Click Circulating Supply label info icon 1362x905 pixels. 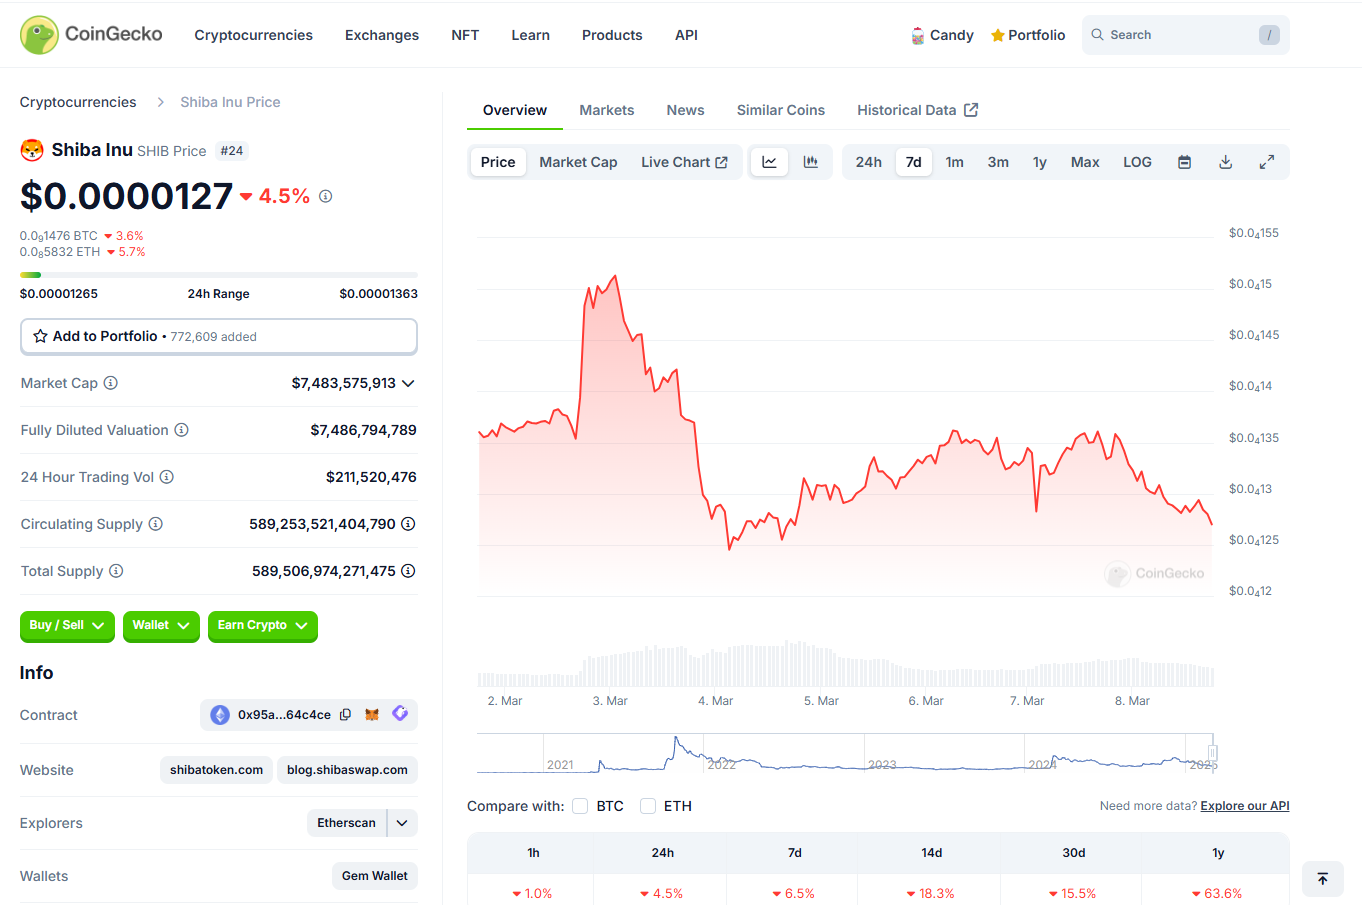point(156,524)
